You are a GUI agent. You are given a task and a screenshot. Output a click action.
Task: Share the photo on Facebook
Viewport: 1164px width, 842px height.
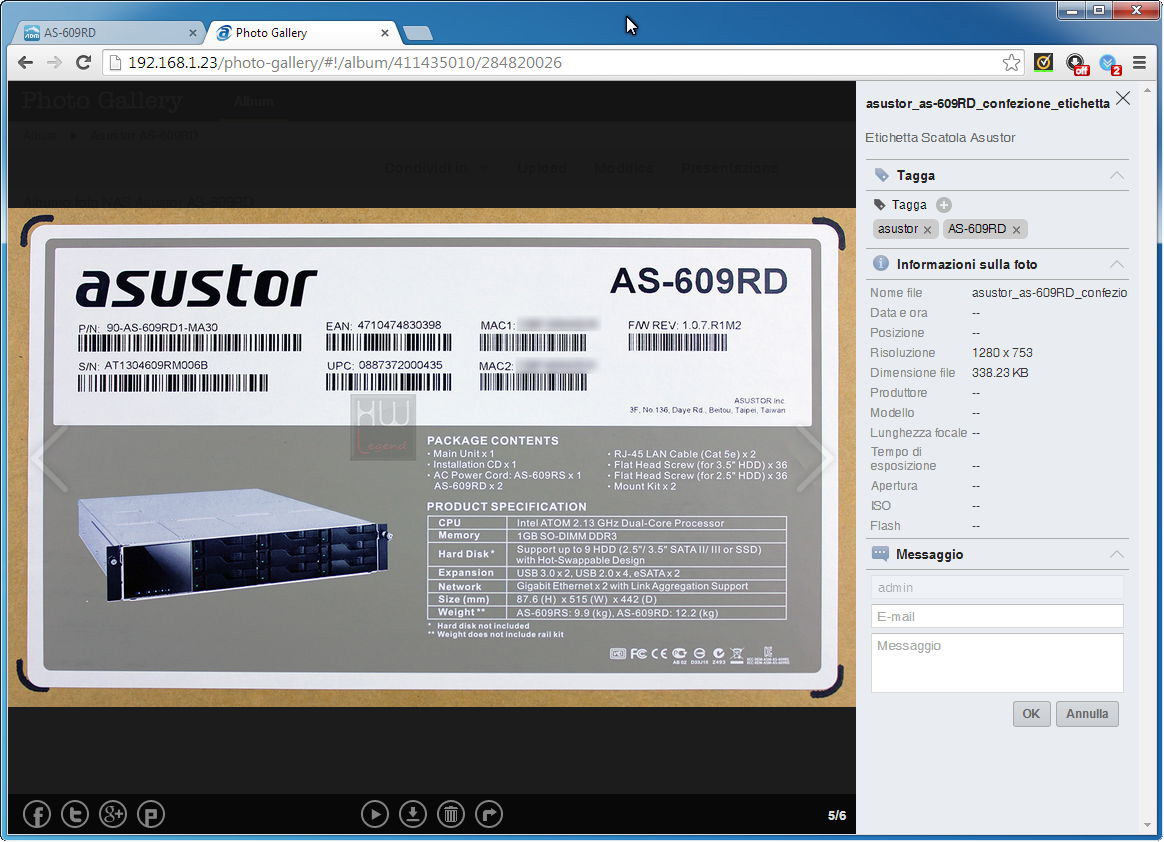[37, 815]
